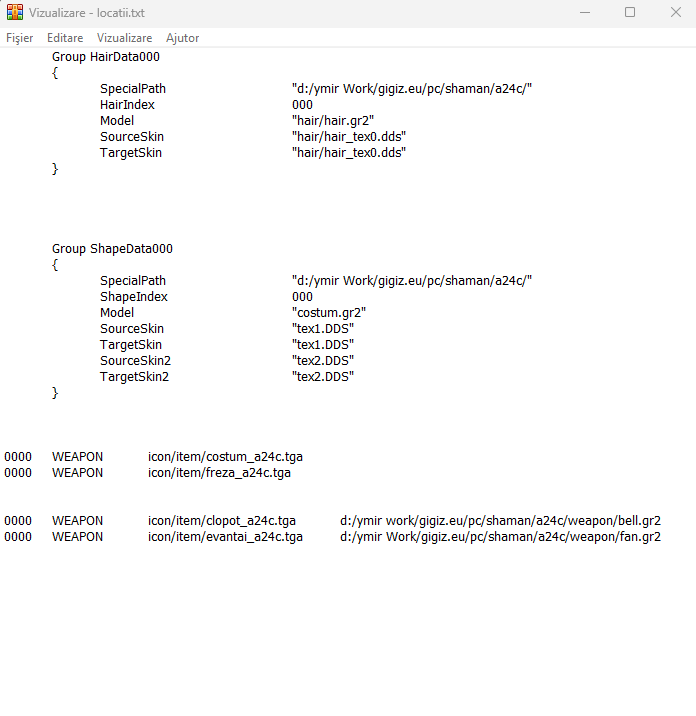The height and width of the screenshot is (716, 696).
Task: Click 0000 on the evantai_a24c row
Action: point(18,537)
